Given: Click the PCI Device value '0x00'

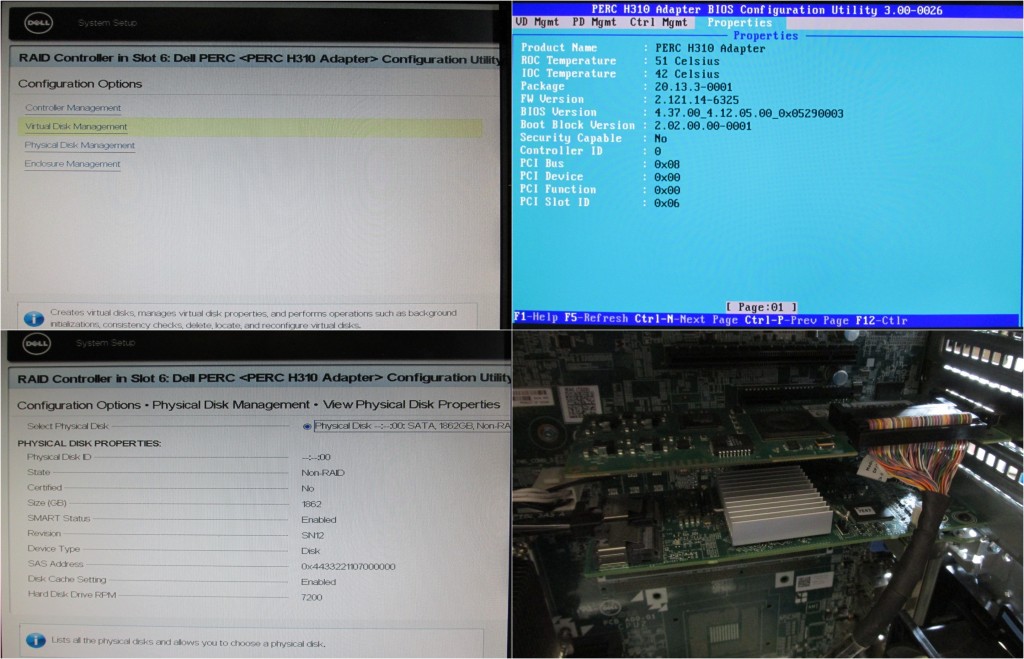Looking at the screenshot, I should pyautogui.click(x=667, y=178).
